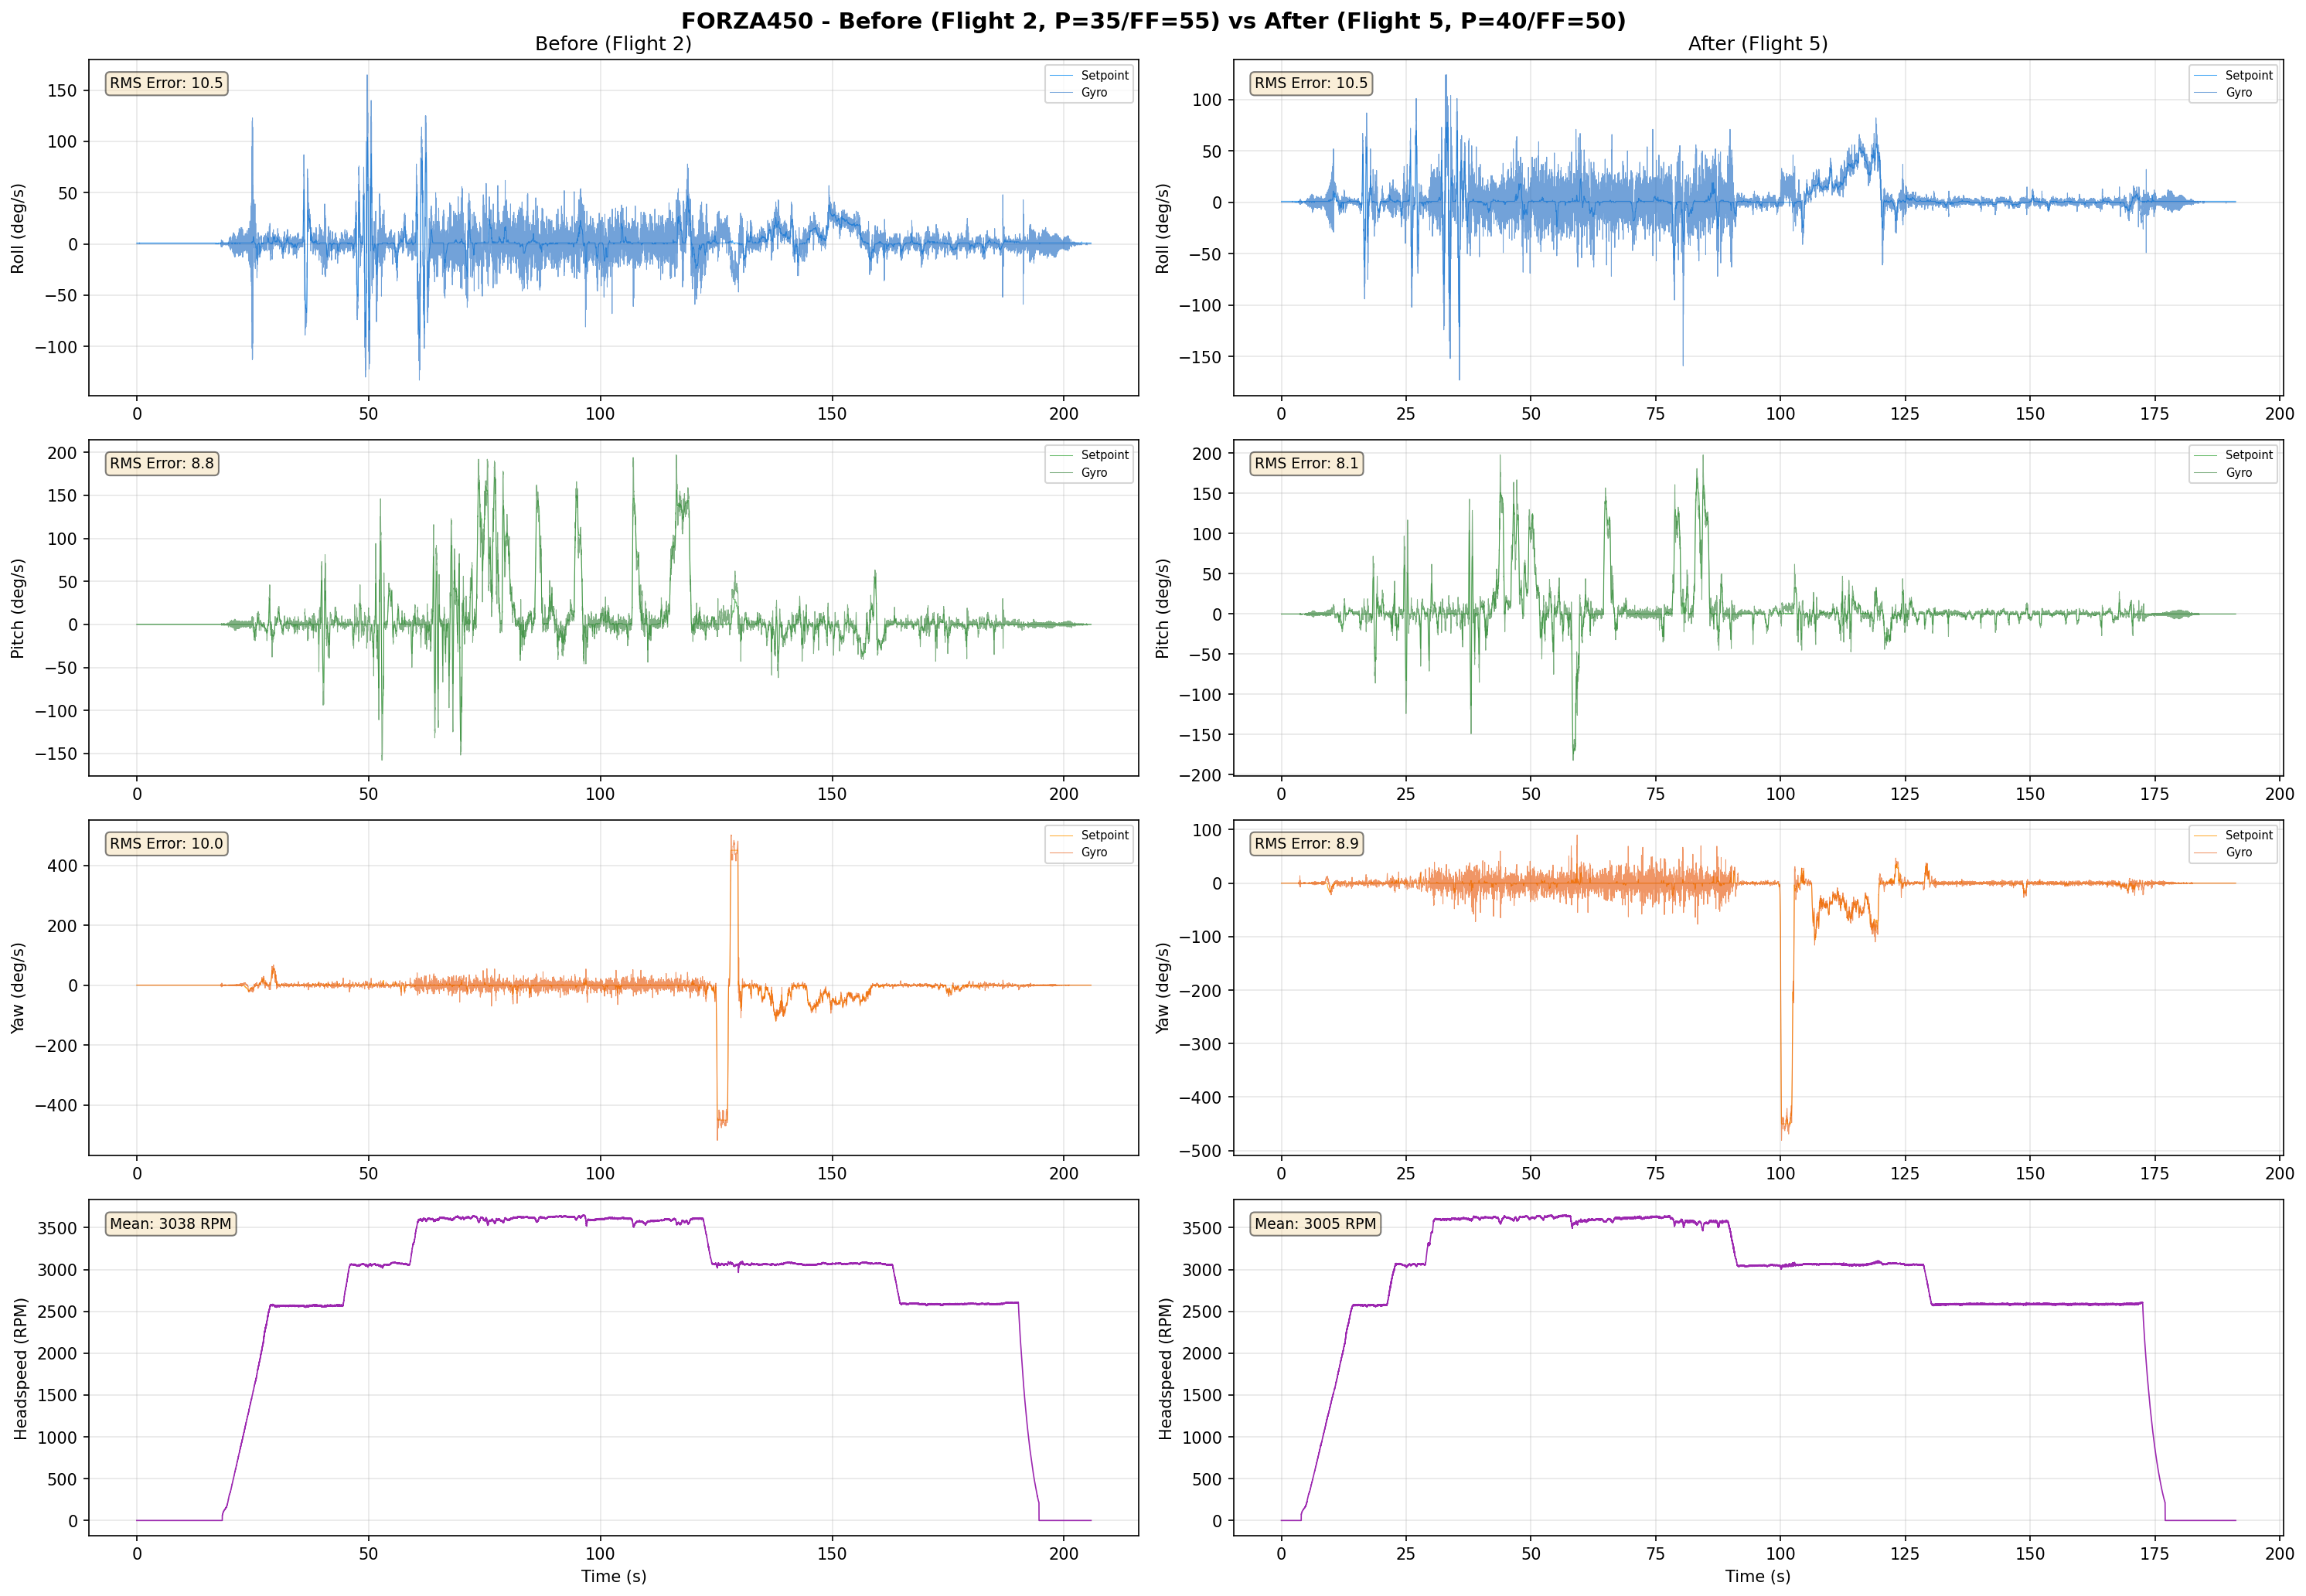This screenshot has width=2306, height=1596.
Task: Click 'RMS Error: 10.5' in Before Roll plot
Action: tap(166, 83)
